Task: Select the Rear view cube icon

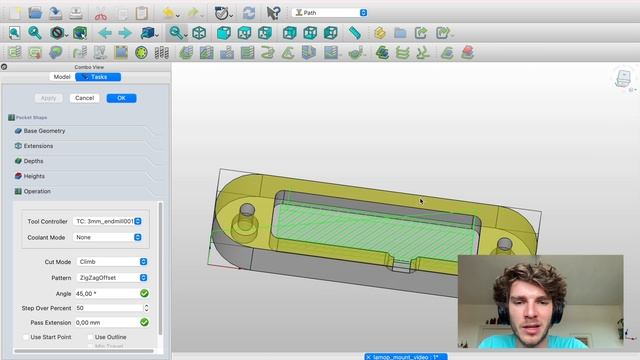Action: click(x=289, y=33)
